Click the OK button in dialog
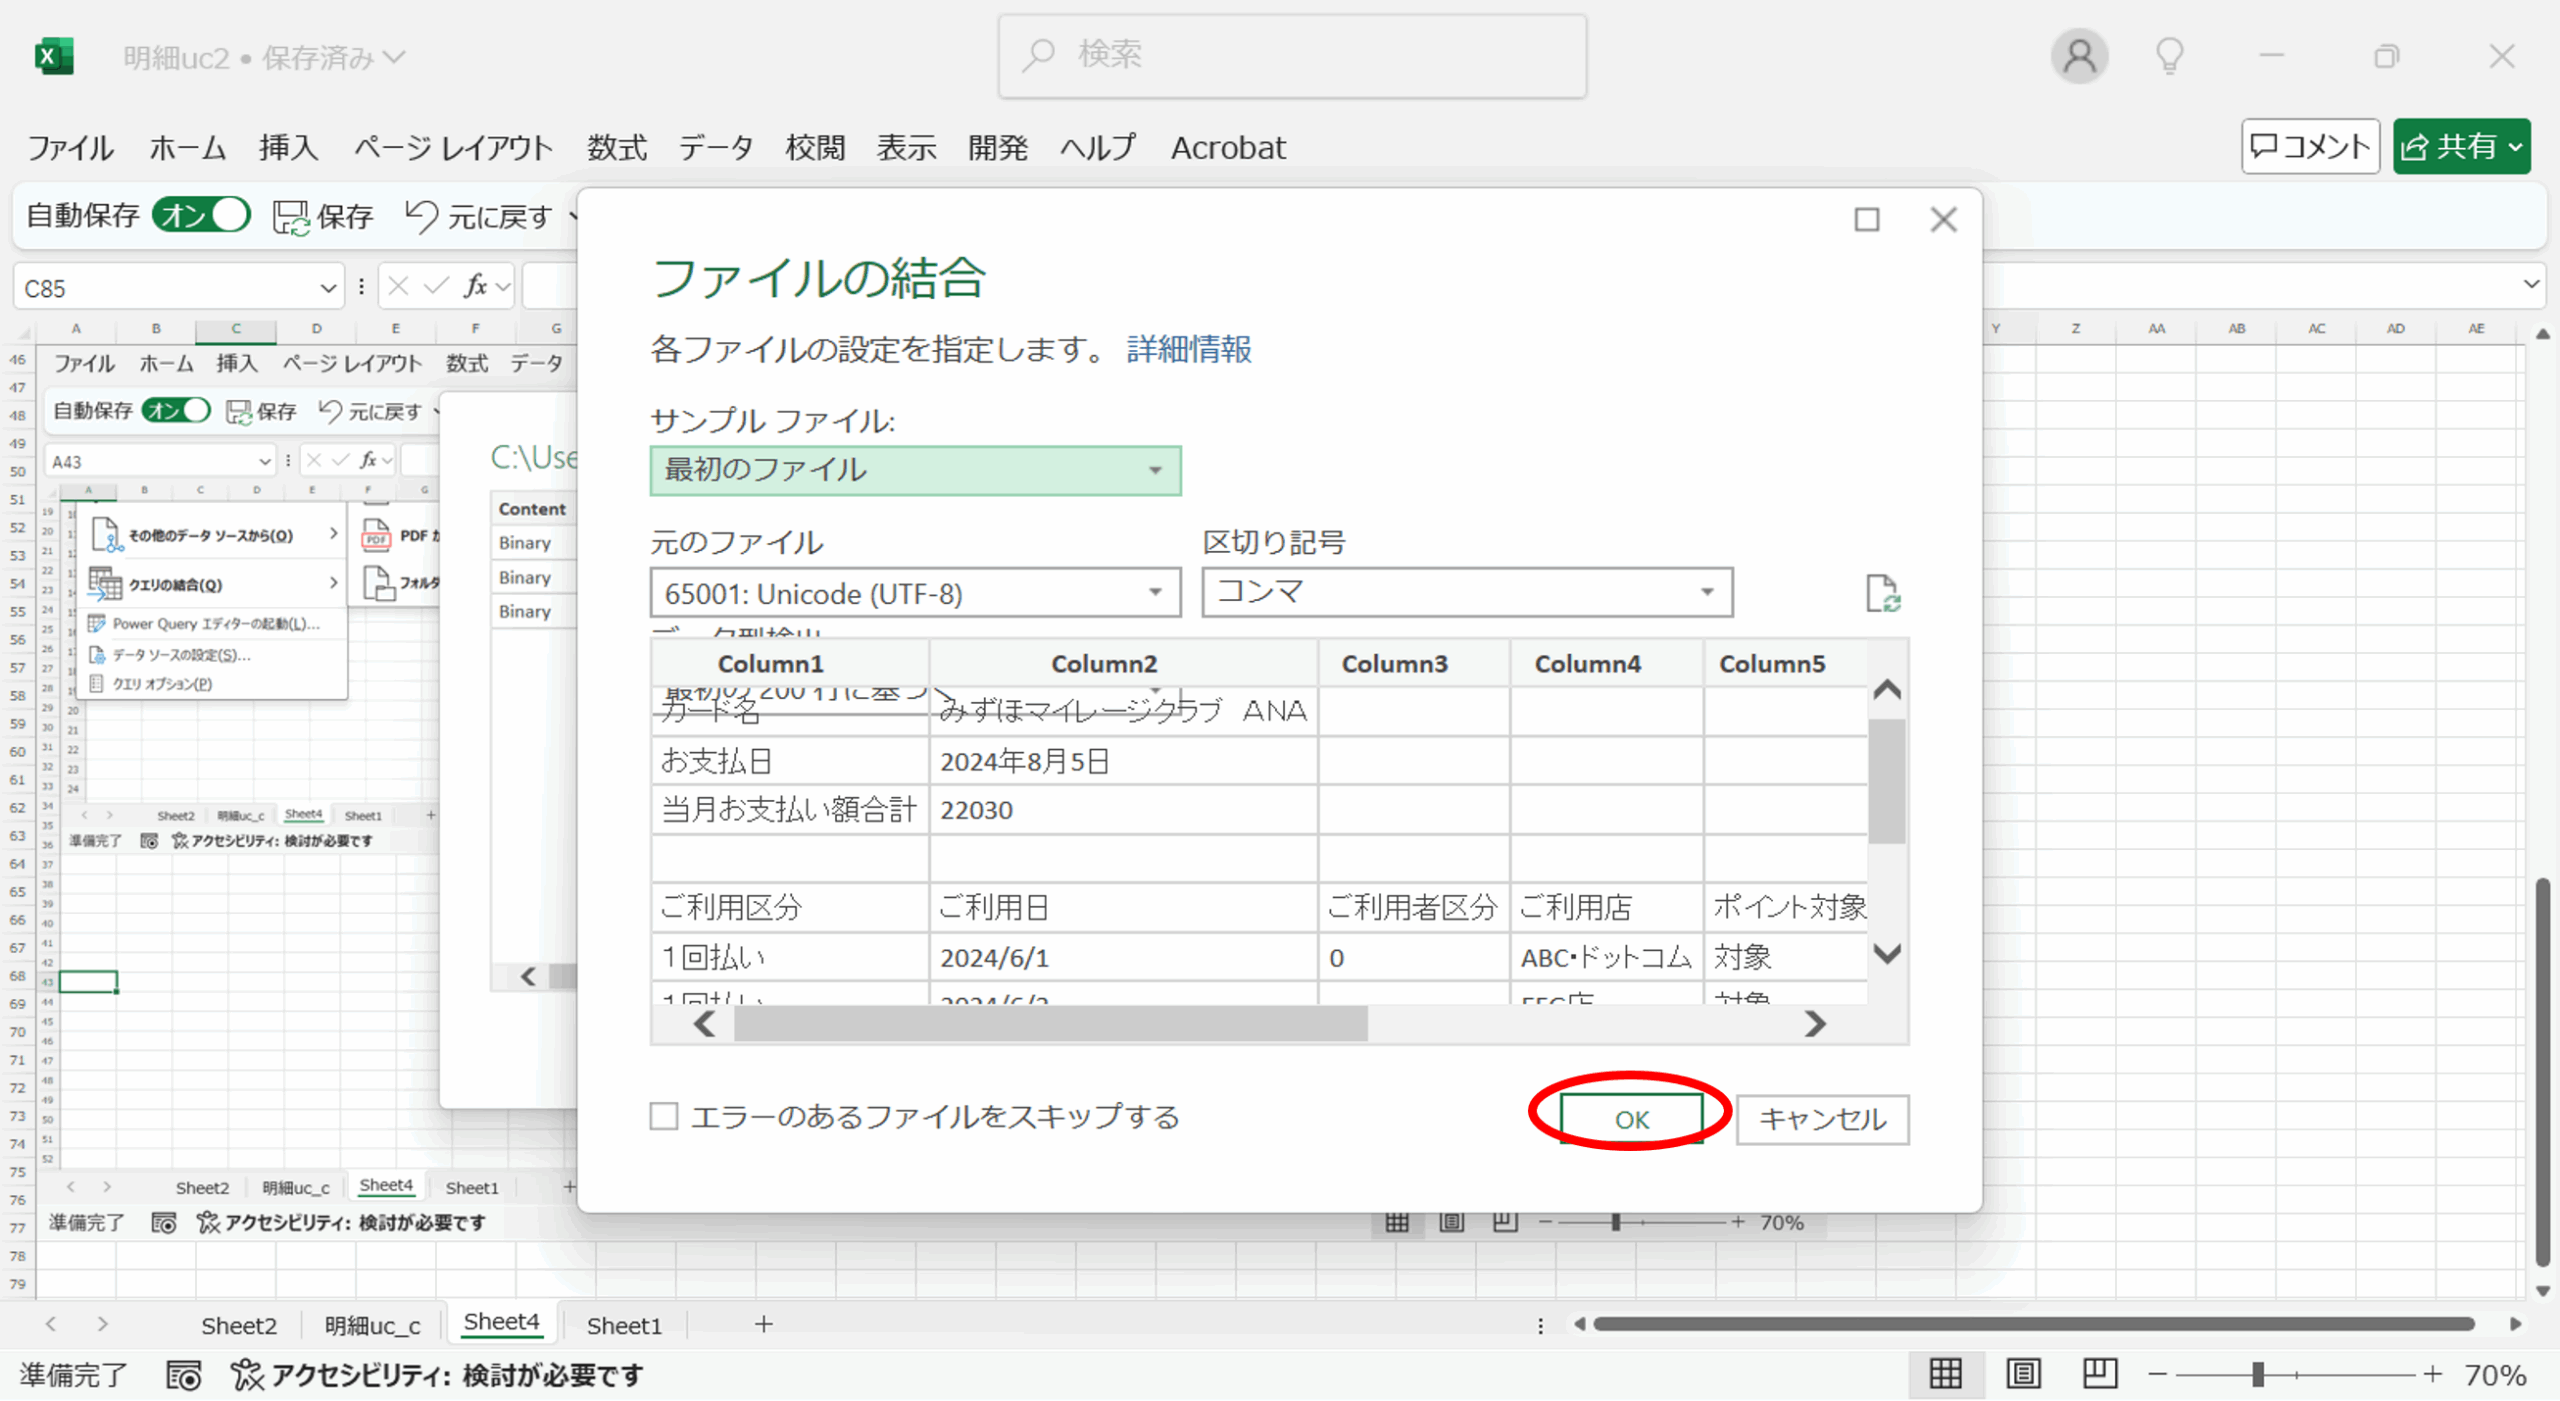Viewport: 2560px width, 1401px height. 1632,1119
